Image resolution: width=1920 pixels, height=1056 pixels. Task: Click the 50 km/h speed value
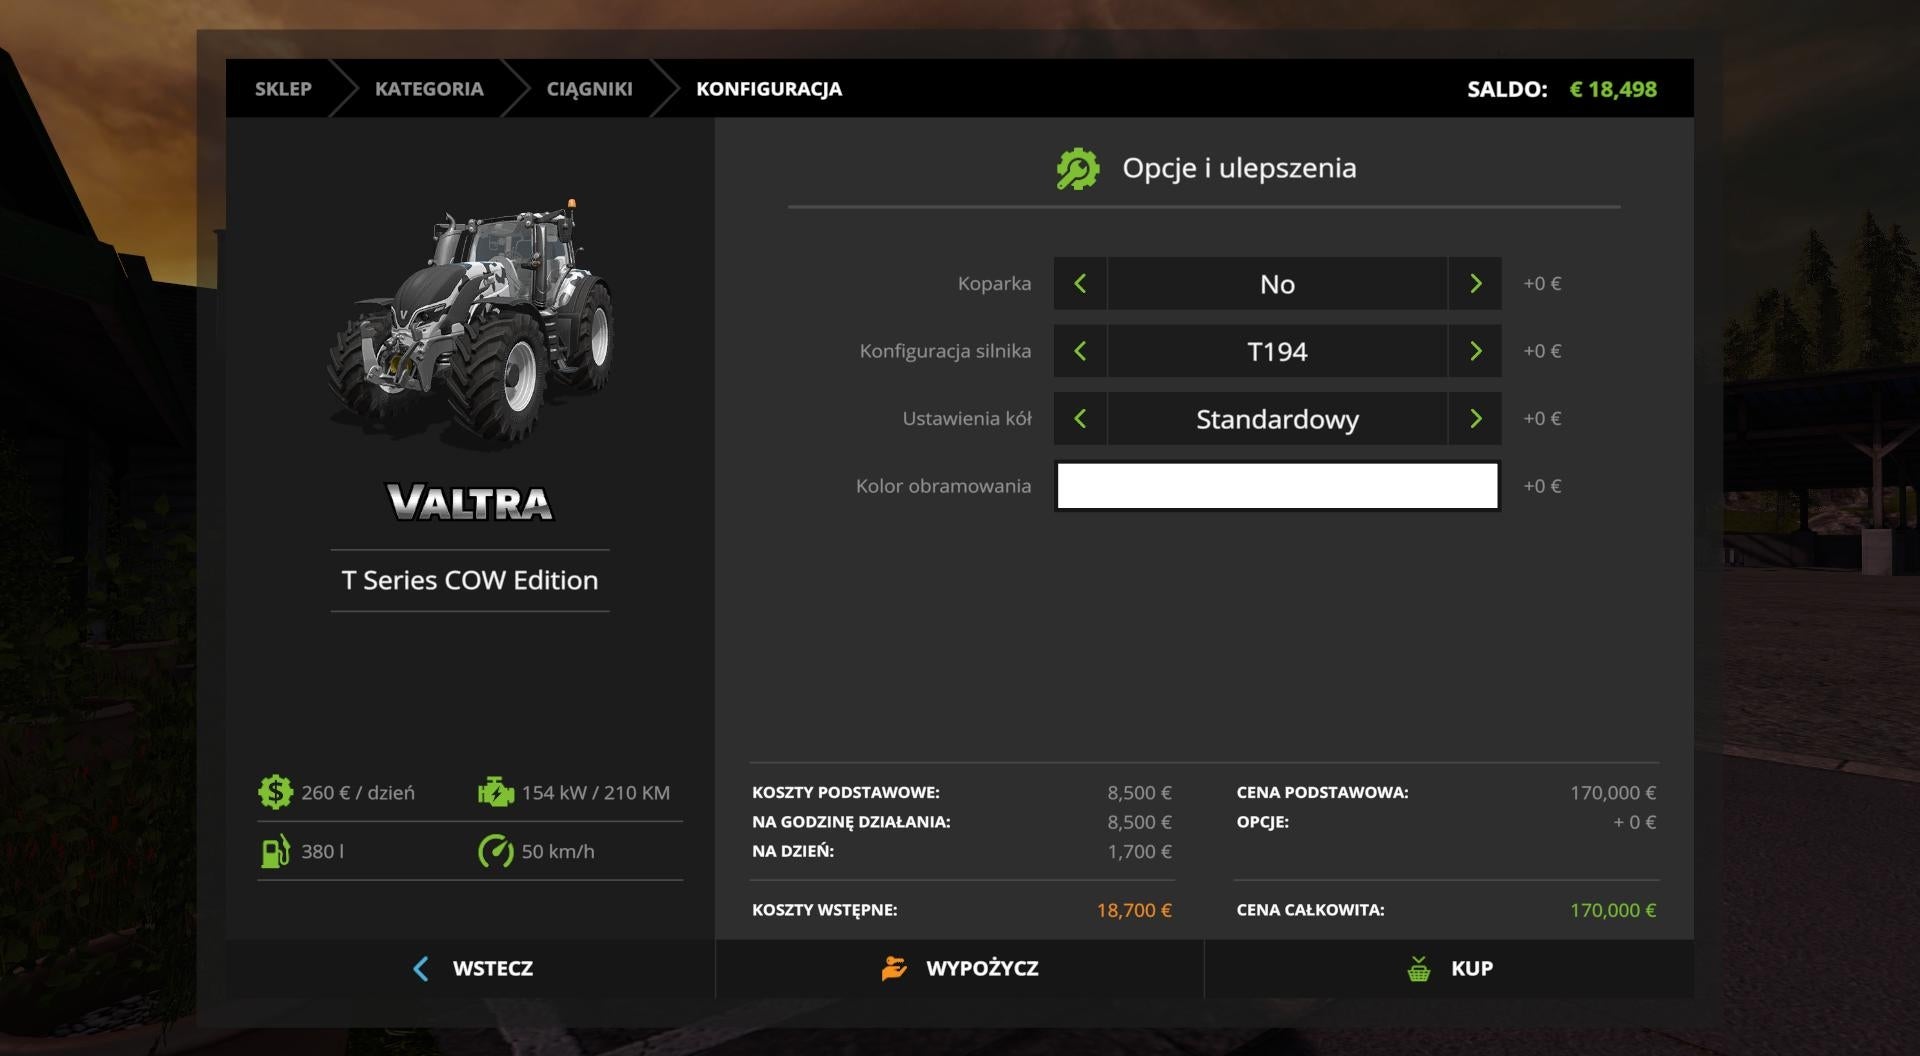tap(558, 851)
